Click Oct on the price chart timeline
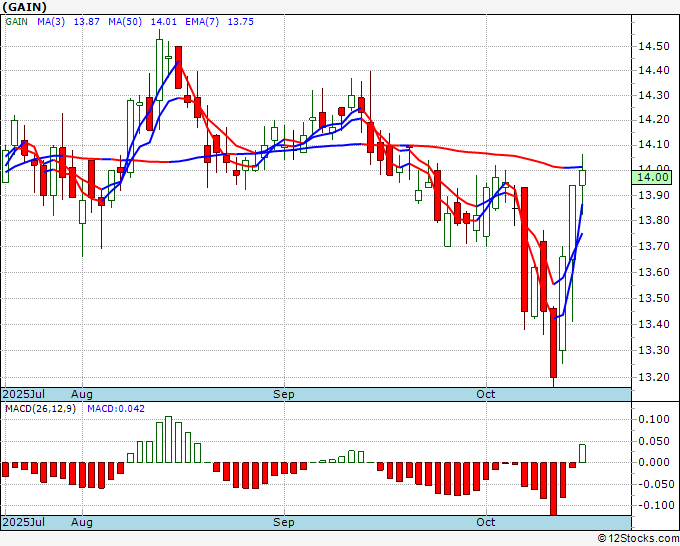The height and width of the screenshot is (546, 680). (x=485, y=394)
